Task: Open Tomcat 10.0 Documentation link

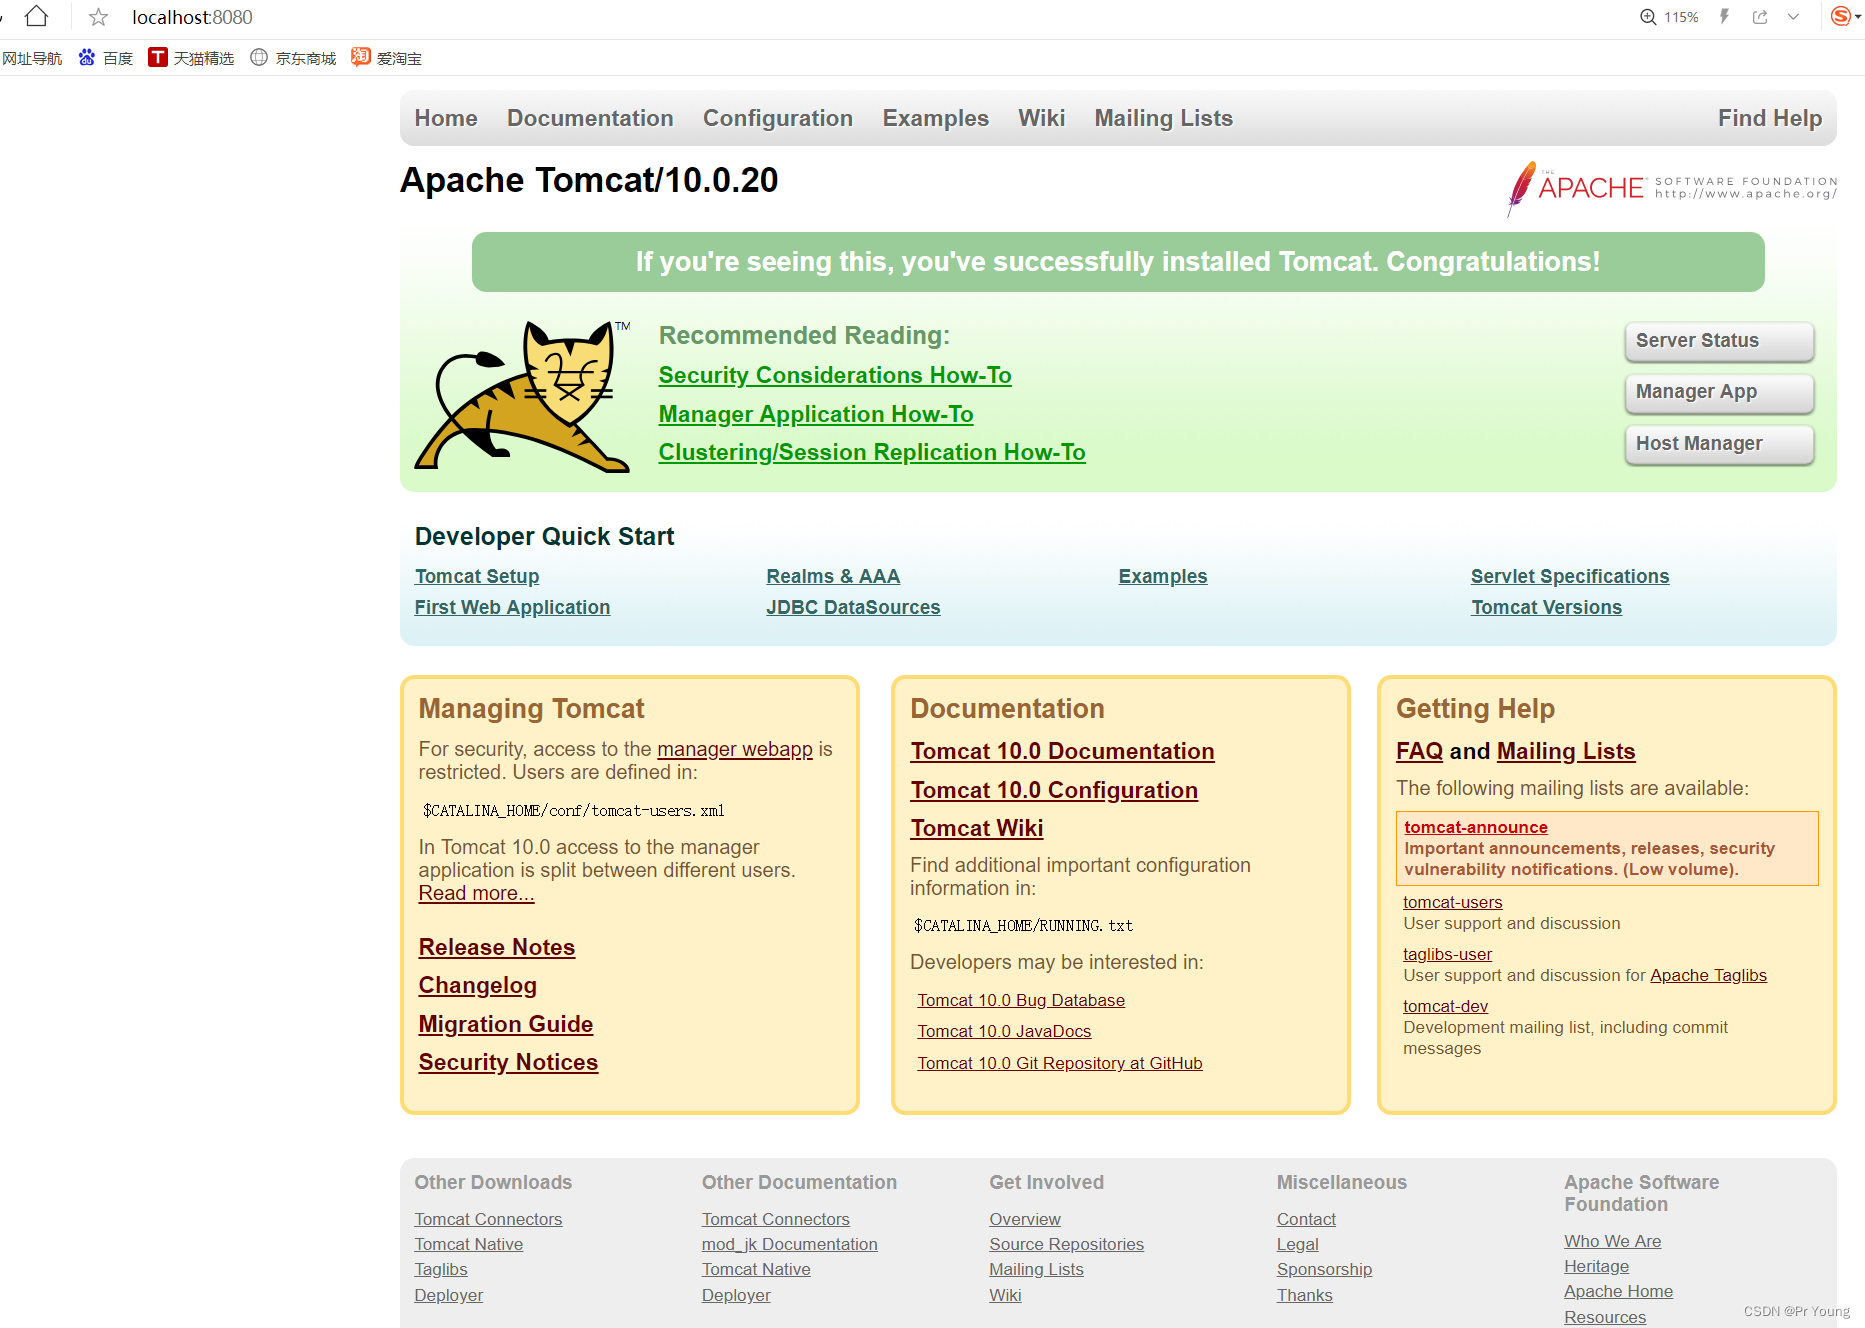Action: coord(1062,751)
